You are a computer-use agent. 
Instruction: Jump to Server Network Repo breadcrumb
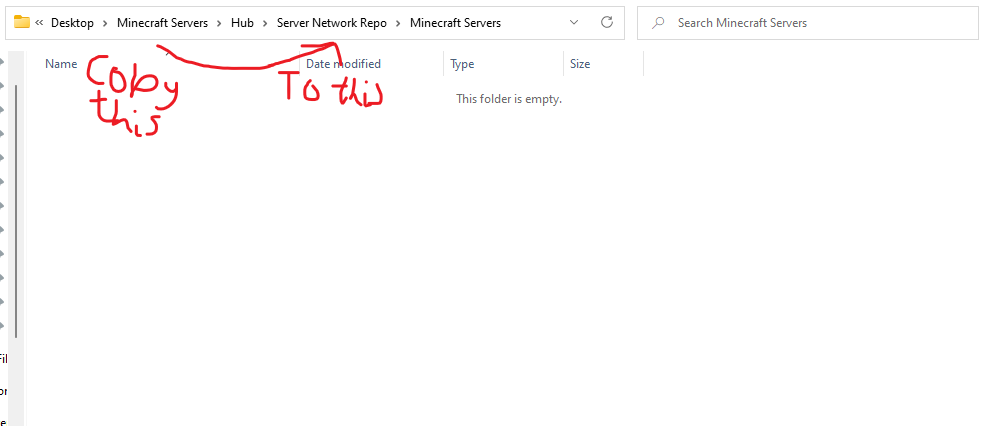[x=331, y=23]
